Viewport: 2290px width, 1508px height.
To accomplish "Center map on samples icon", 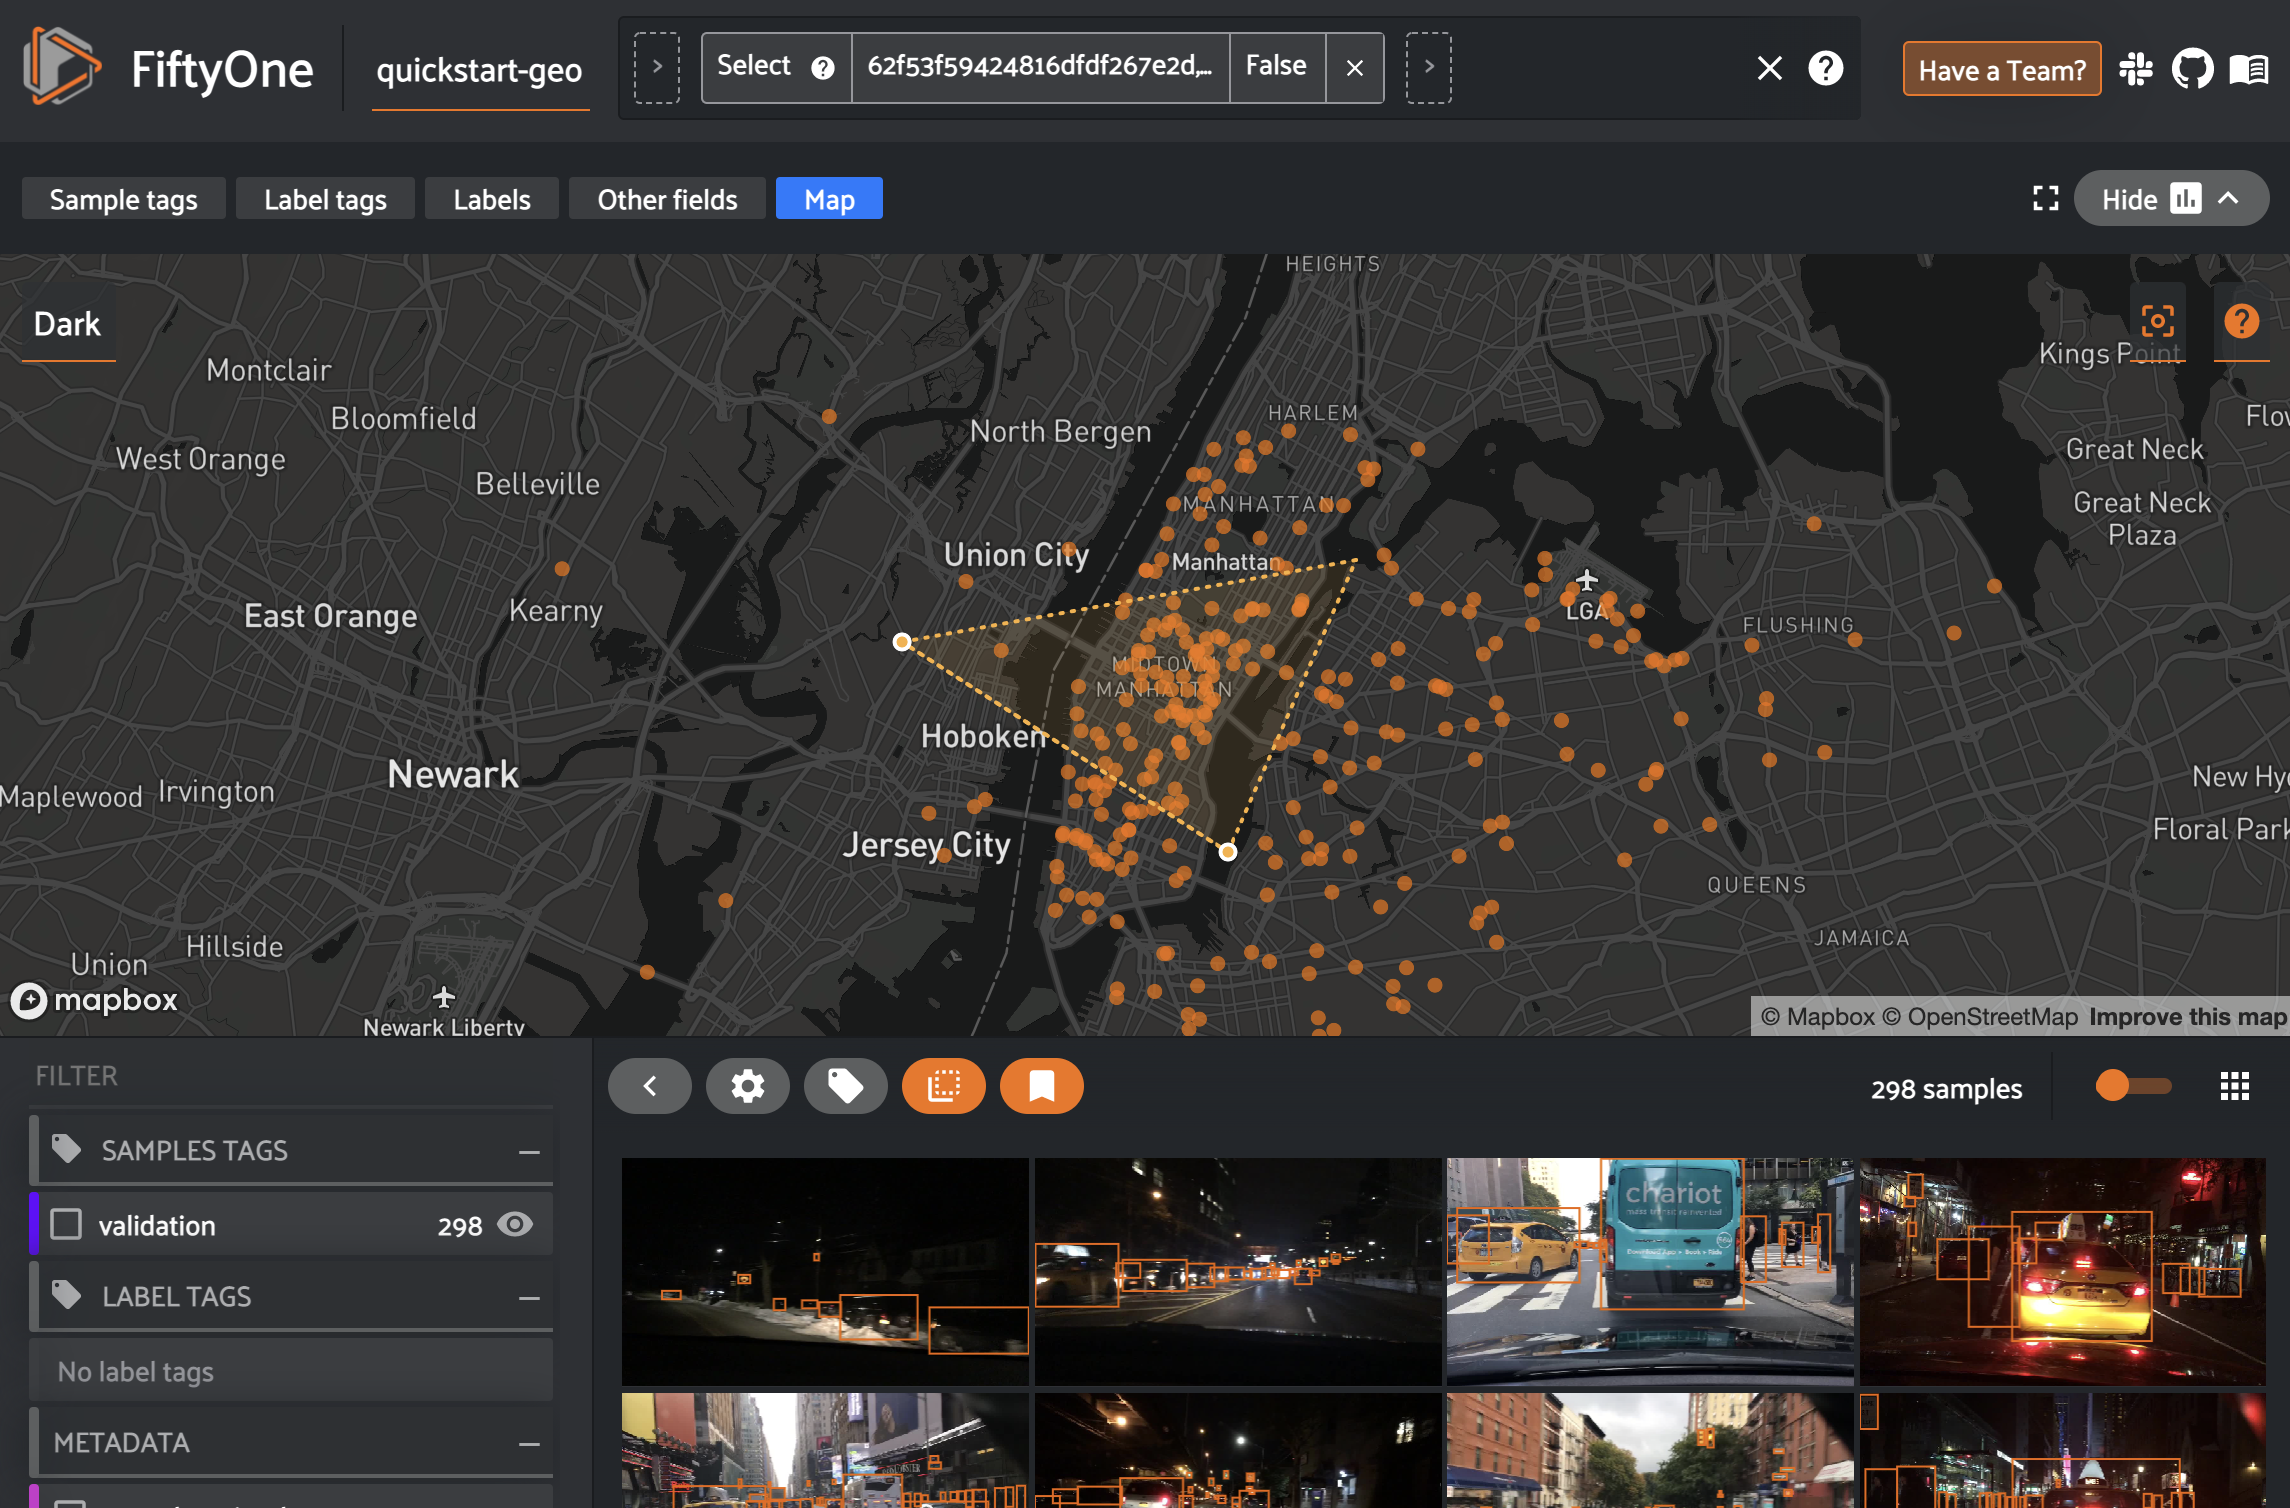I will pos(2157,322).
